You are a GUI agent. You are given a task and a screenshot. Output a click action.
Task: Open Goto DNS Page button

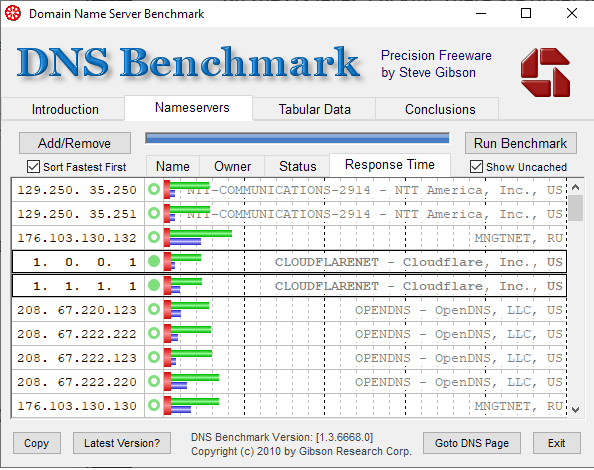[x=472, y=443]
